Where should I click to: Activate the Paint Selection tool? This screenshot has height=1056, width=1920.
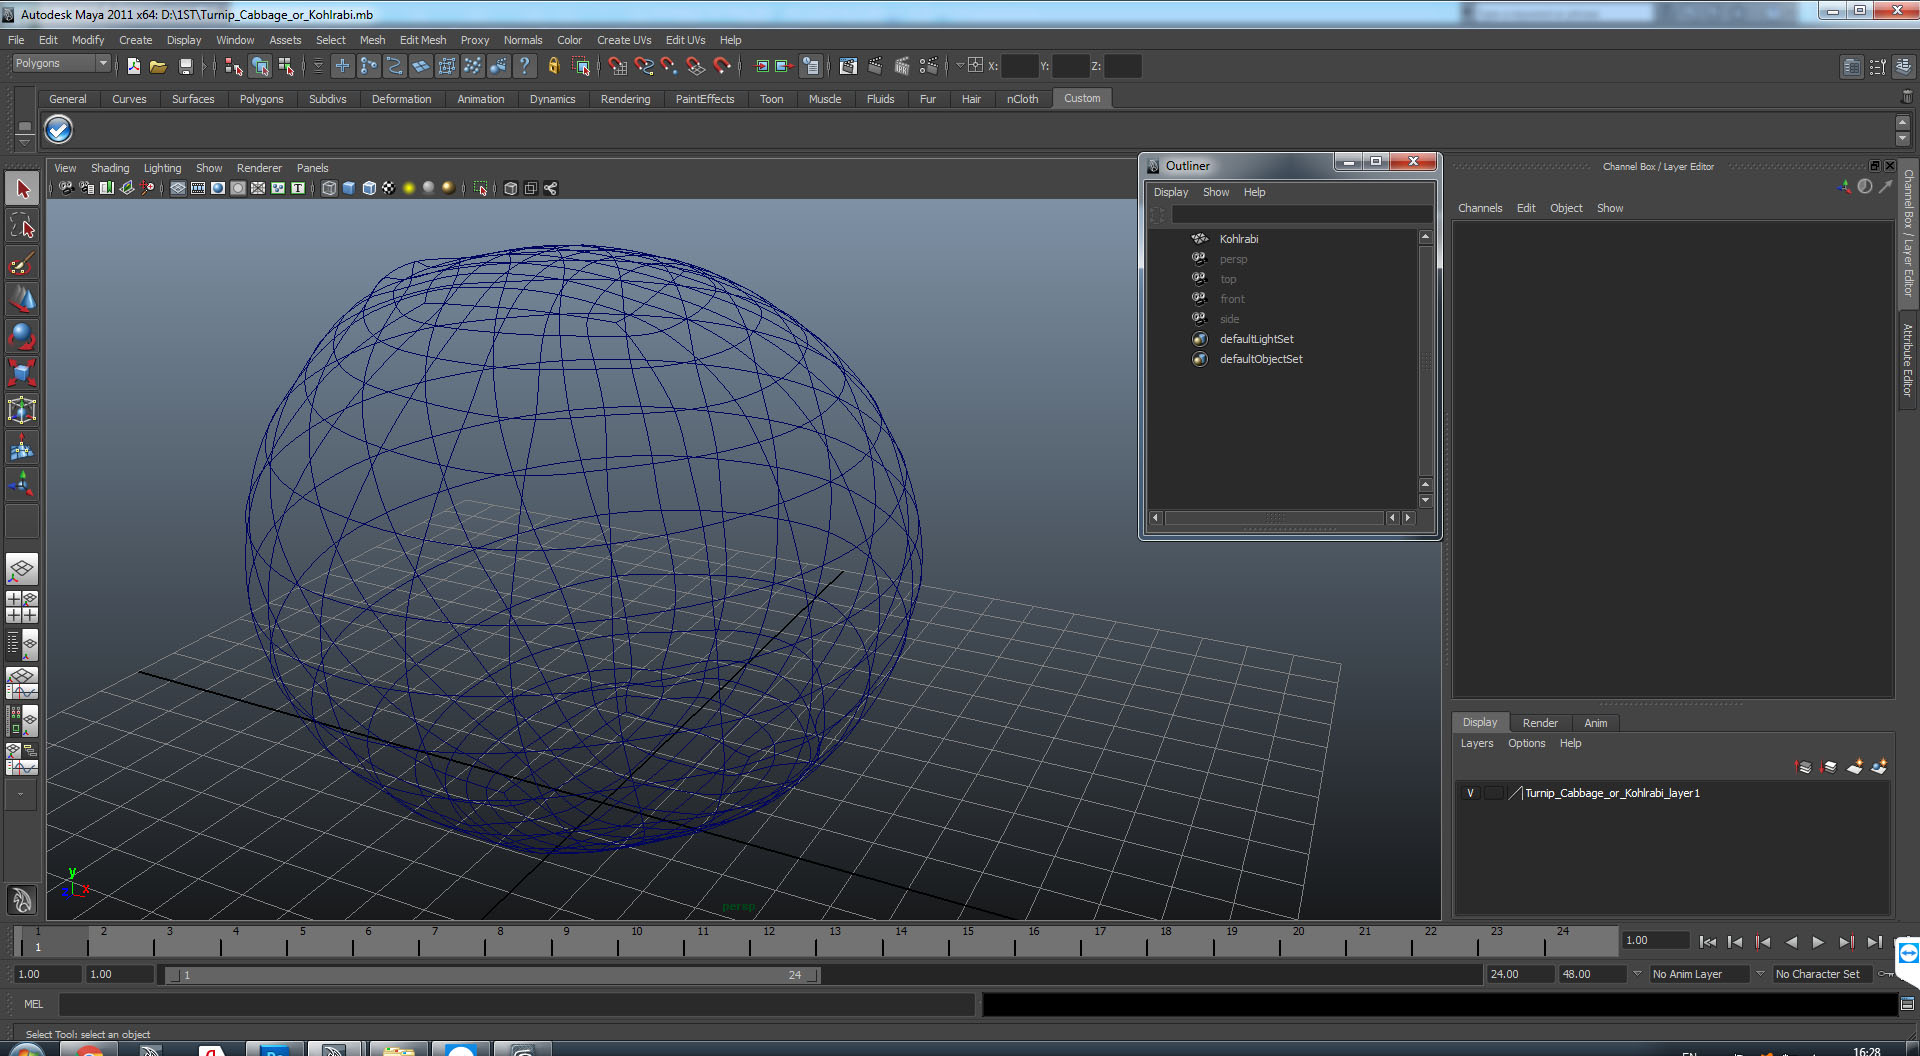(x=22, y=263)
